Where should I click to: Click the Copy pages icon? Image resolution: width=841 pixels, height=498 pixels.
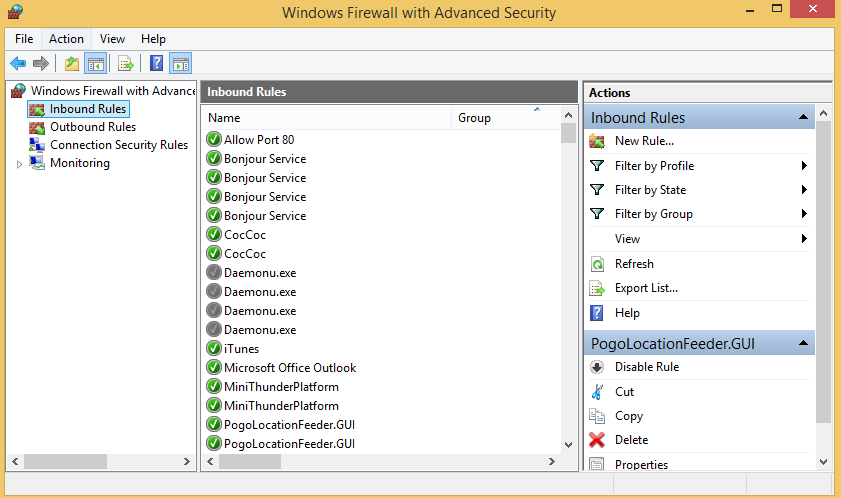click(x=597, y=416)
